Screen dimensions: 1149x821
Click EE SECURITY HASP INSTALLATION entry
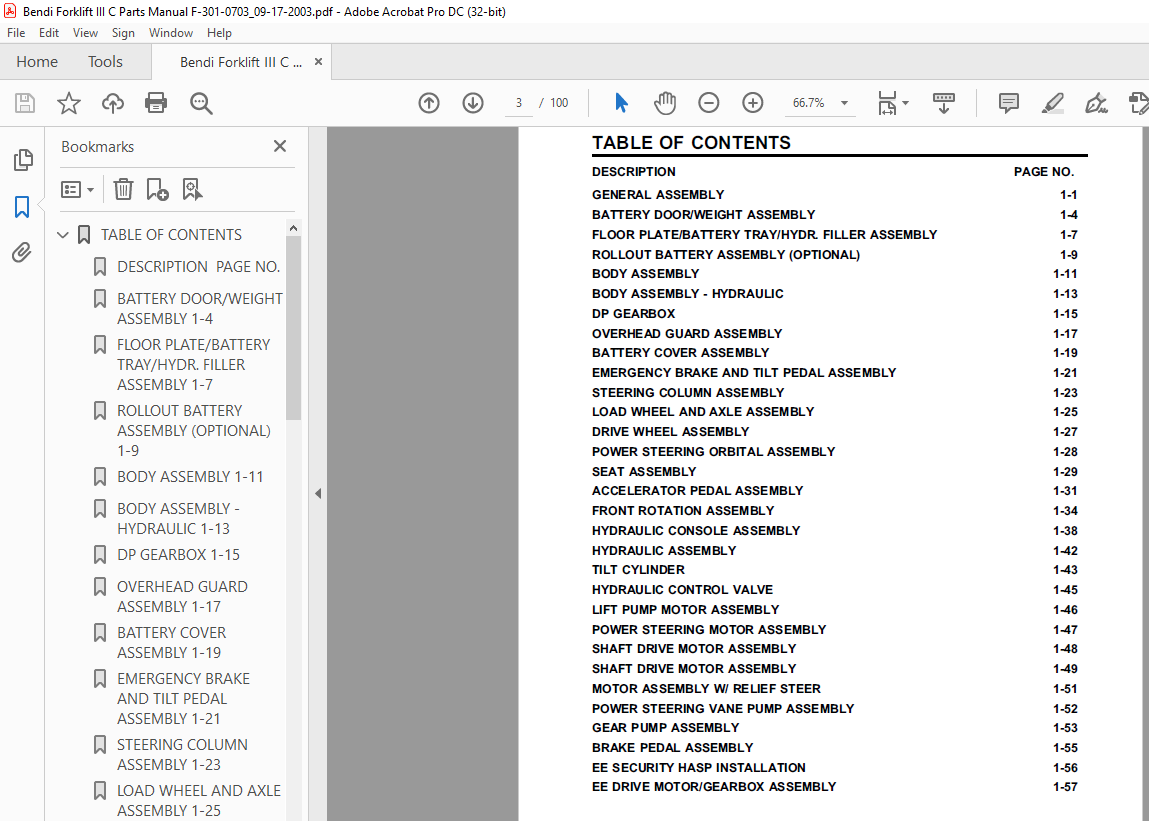coord(698,767)
